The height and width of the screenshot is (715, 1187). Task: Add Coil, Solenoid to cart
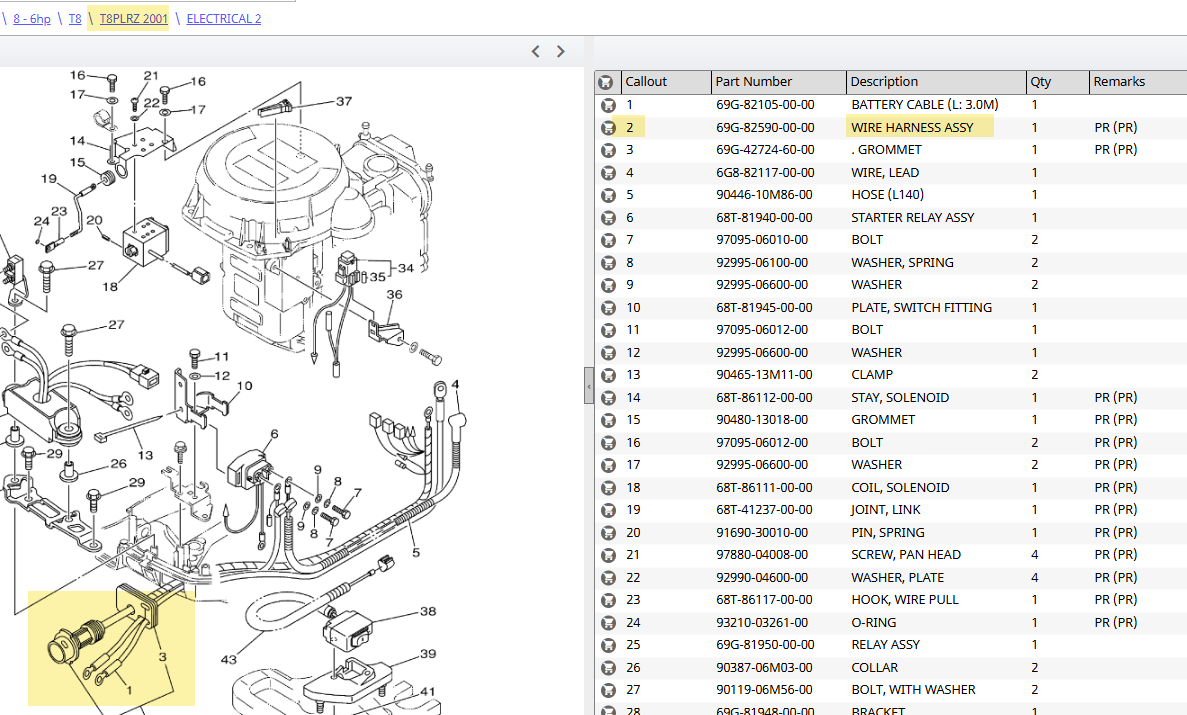click(x=608, y=488)
